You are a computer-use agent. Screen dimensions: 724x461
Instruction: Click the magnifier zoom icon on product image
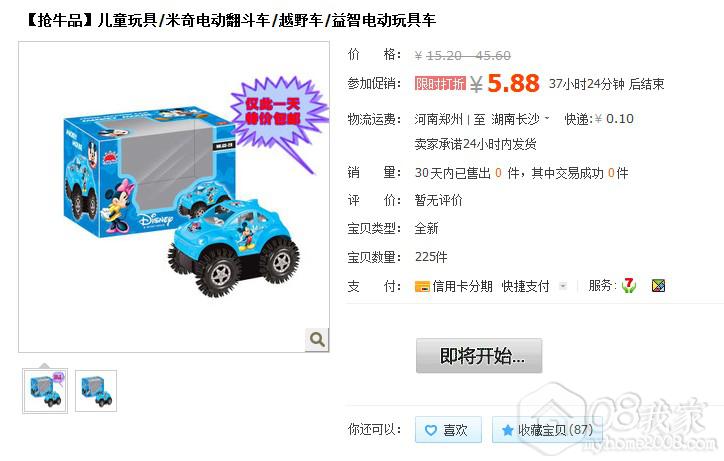click(317, 340)
